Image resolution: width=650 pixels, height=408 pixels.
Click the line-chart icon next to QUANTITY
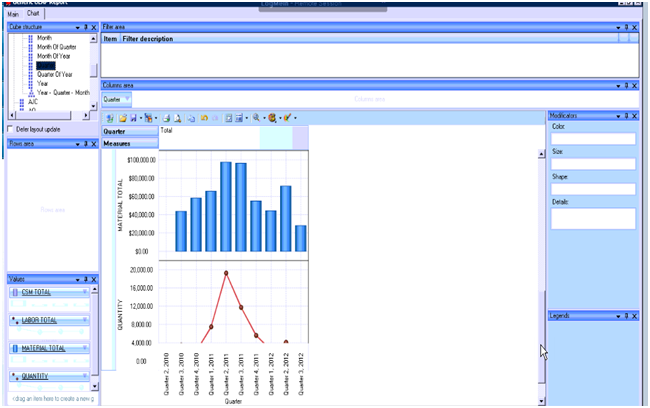[15, 376]
